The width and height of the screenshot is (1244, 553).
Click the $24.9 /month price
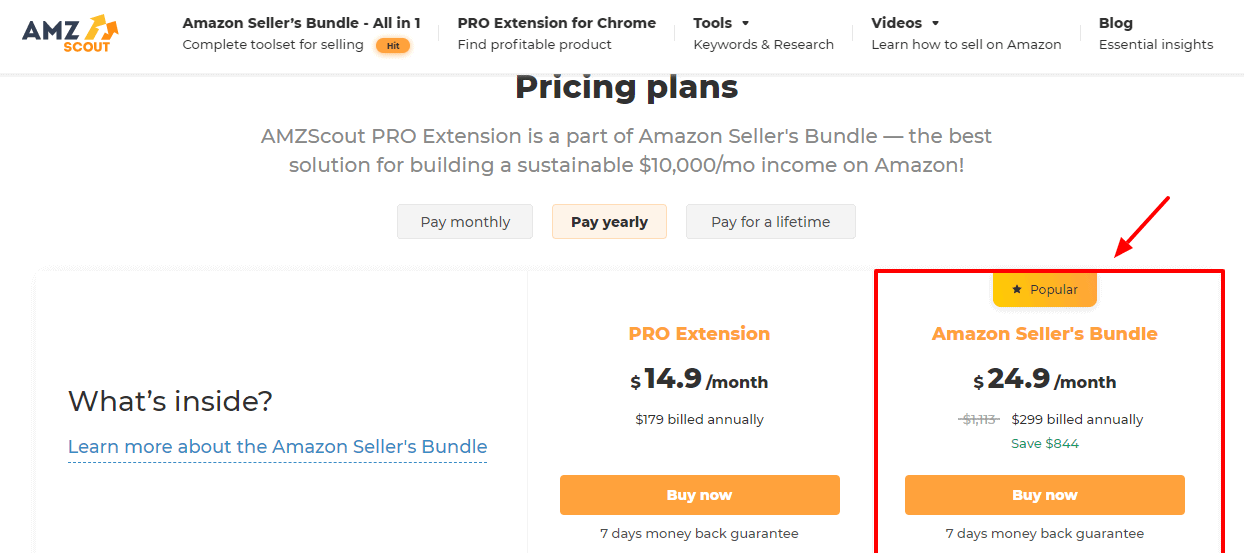pyautogui.click(x=1044, y=380)
